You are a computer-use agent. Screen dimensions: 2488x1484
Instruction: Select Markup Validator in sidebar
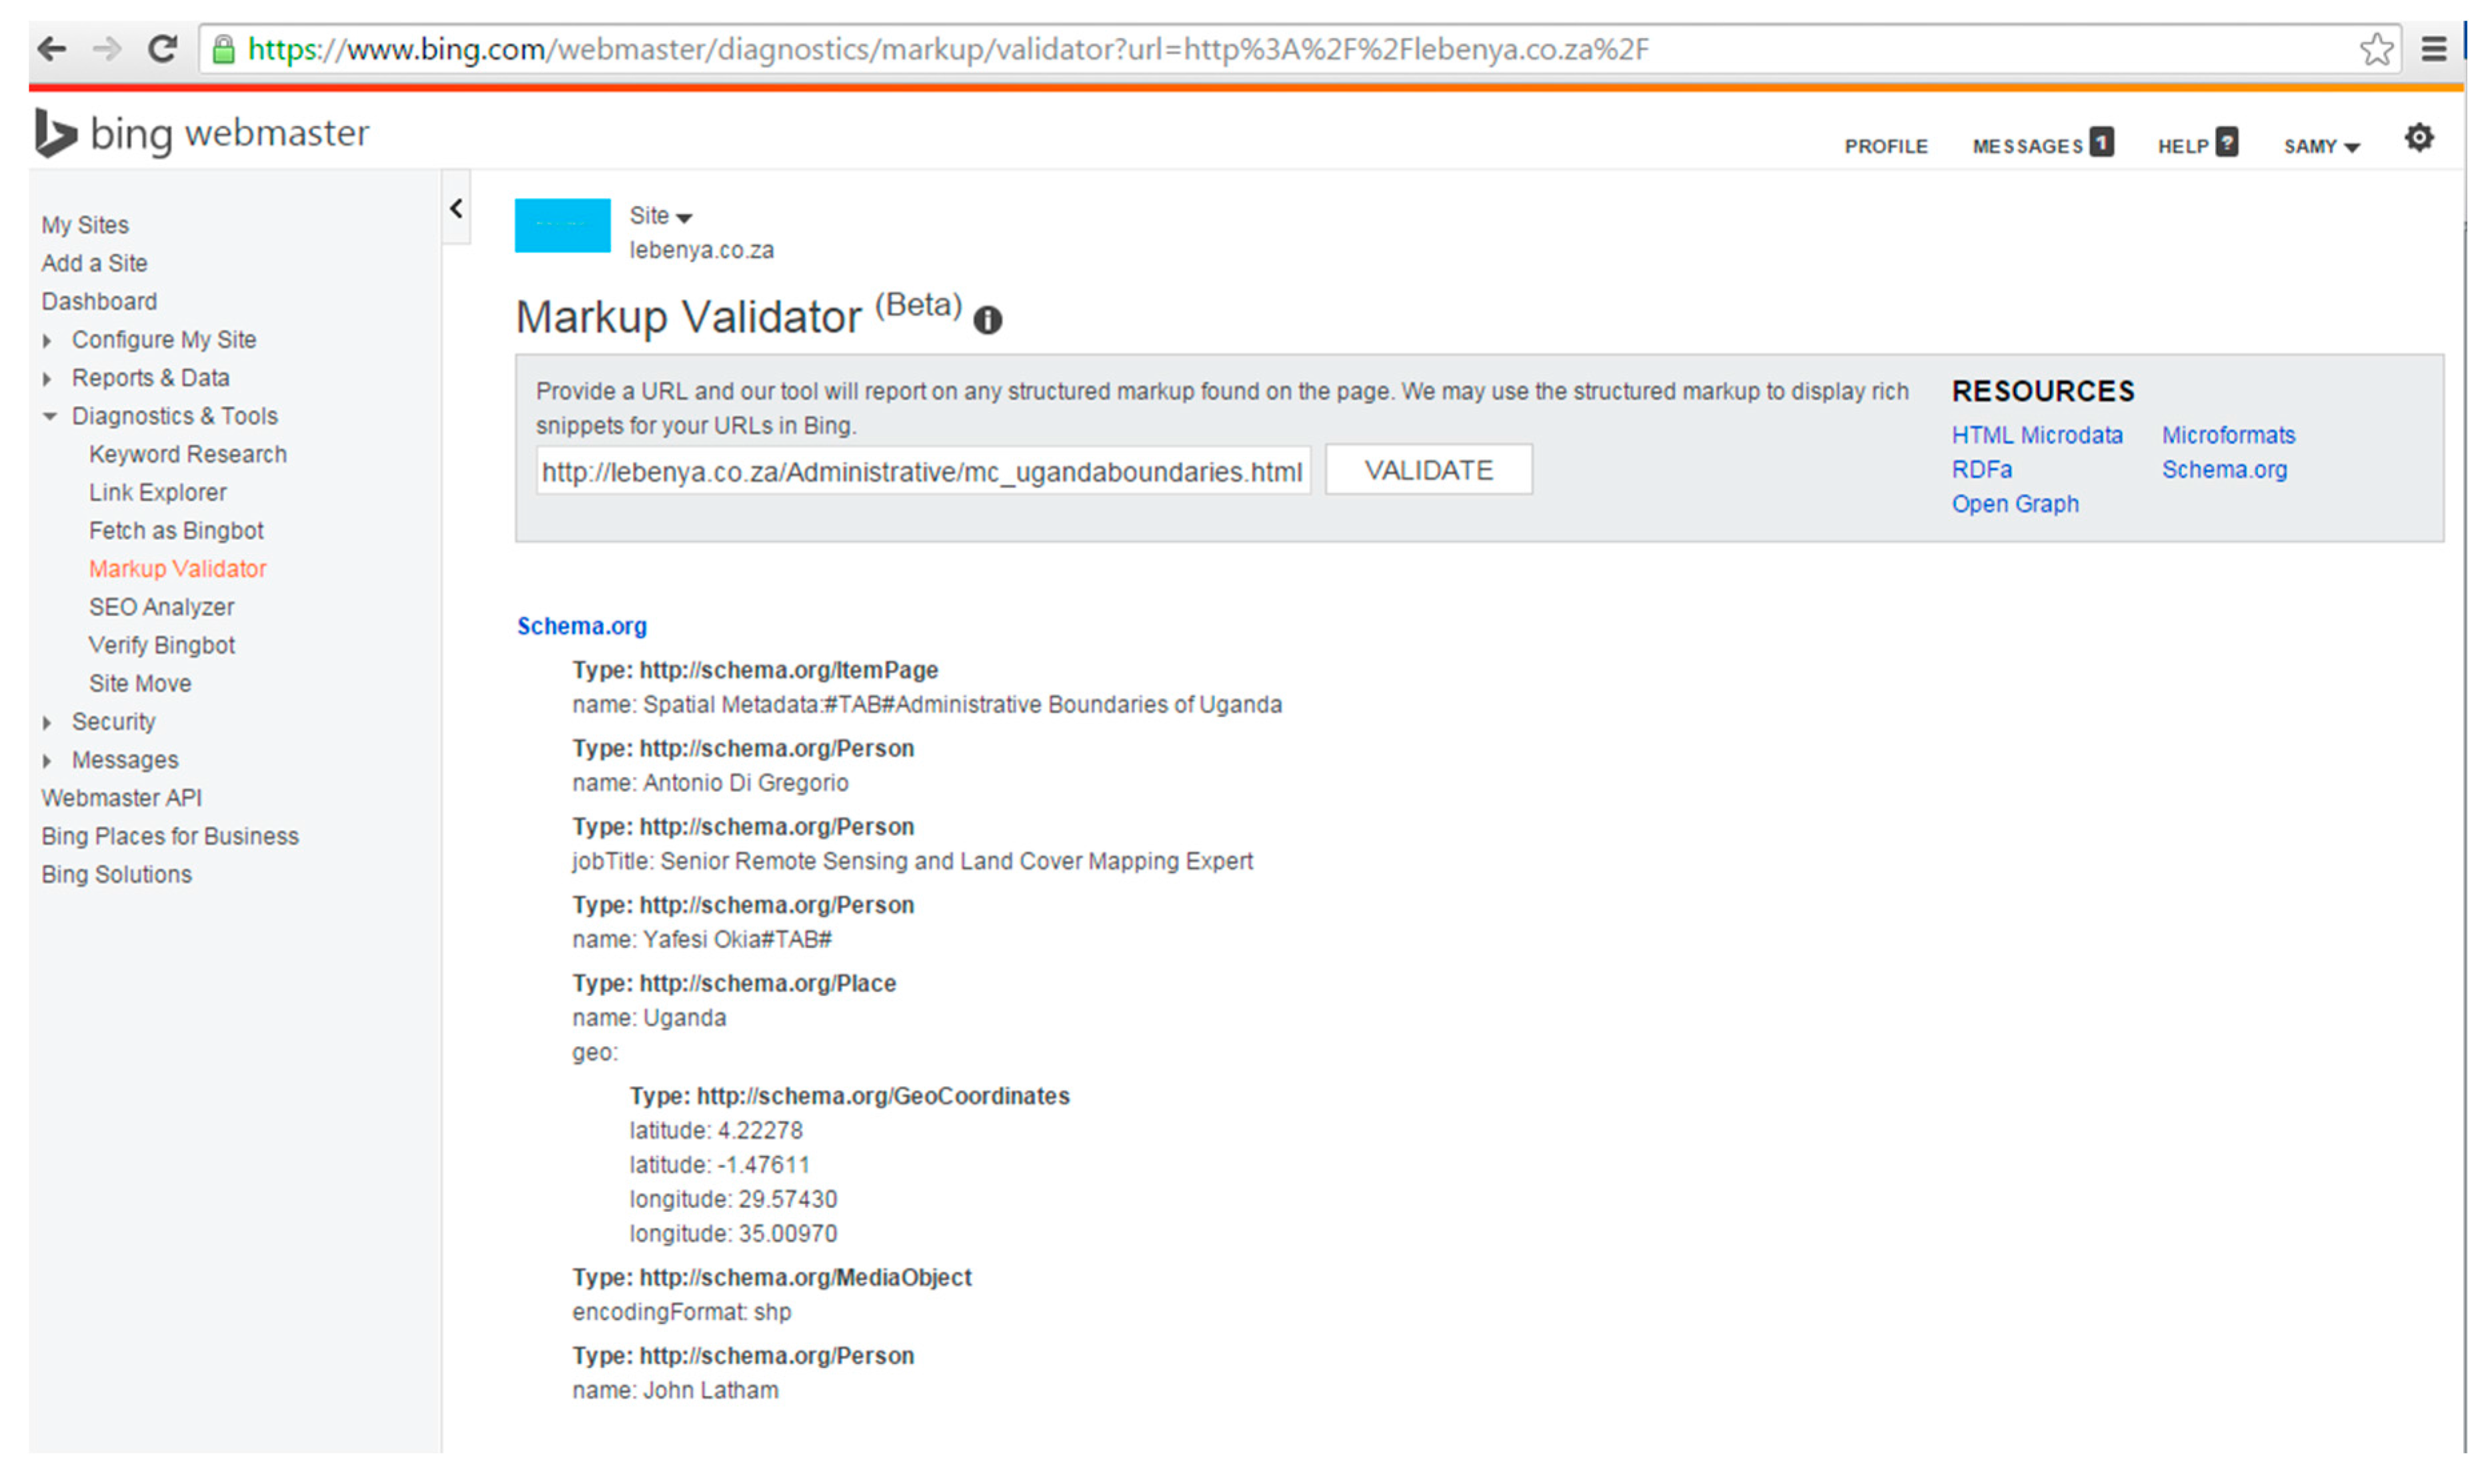click(178, 568)
